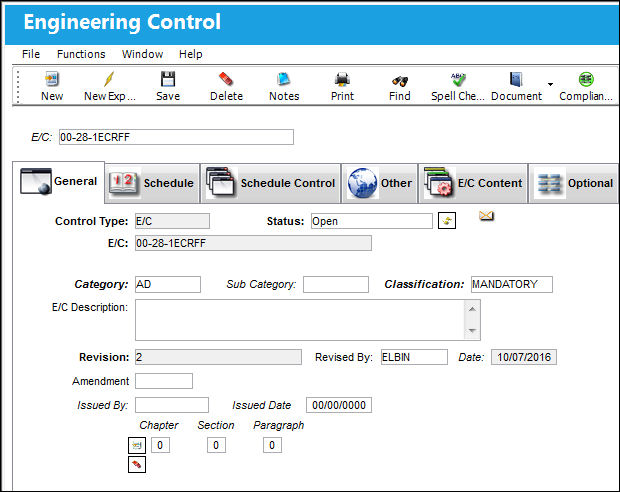Click the Control Type field
The image size is (620, 492).
tap(172, 221)
